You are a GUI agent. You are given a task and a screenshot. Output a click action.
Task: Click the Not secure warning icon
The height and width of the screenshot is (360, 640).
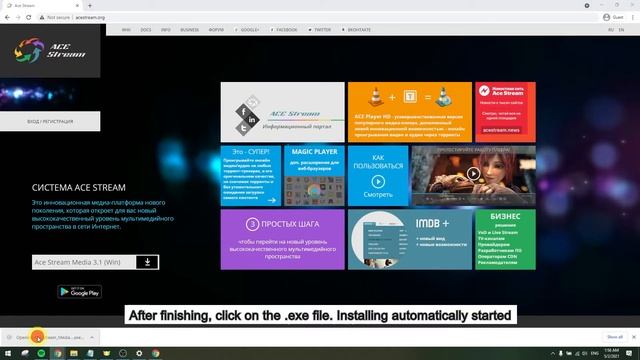click(42, 18)
